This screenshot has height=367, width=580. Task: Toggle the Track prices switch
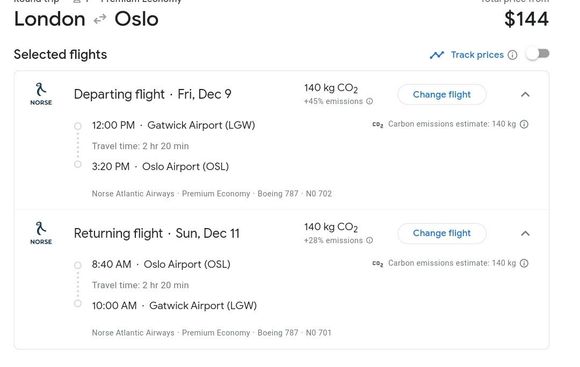[x=538, y=54]
